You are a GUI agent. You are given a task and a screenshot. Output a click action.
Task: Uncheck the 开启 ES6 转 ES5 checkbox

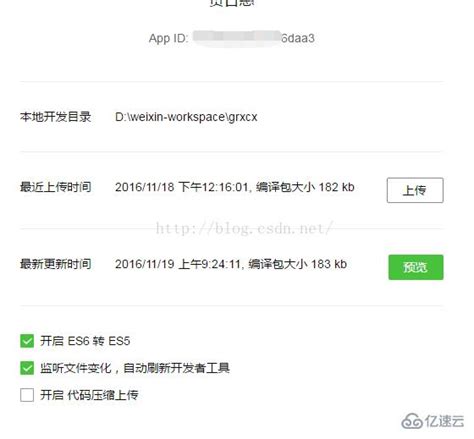[x=27, y=341]
